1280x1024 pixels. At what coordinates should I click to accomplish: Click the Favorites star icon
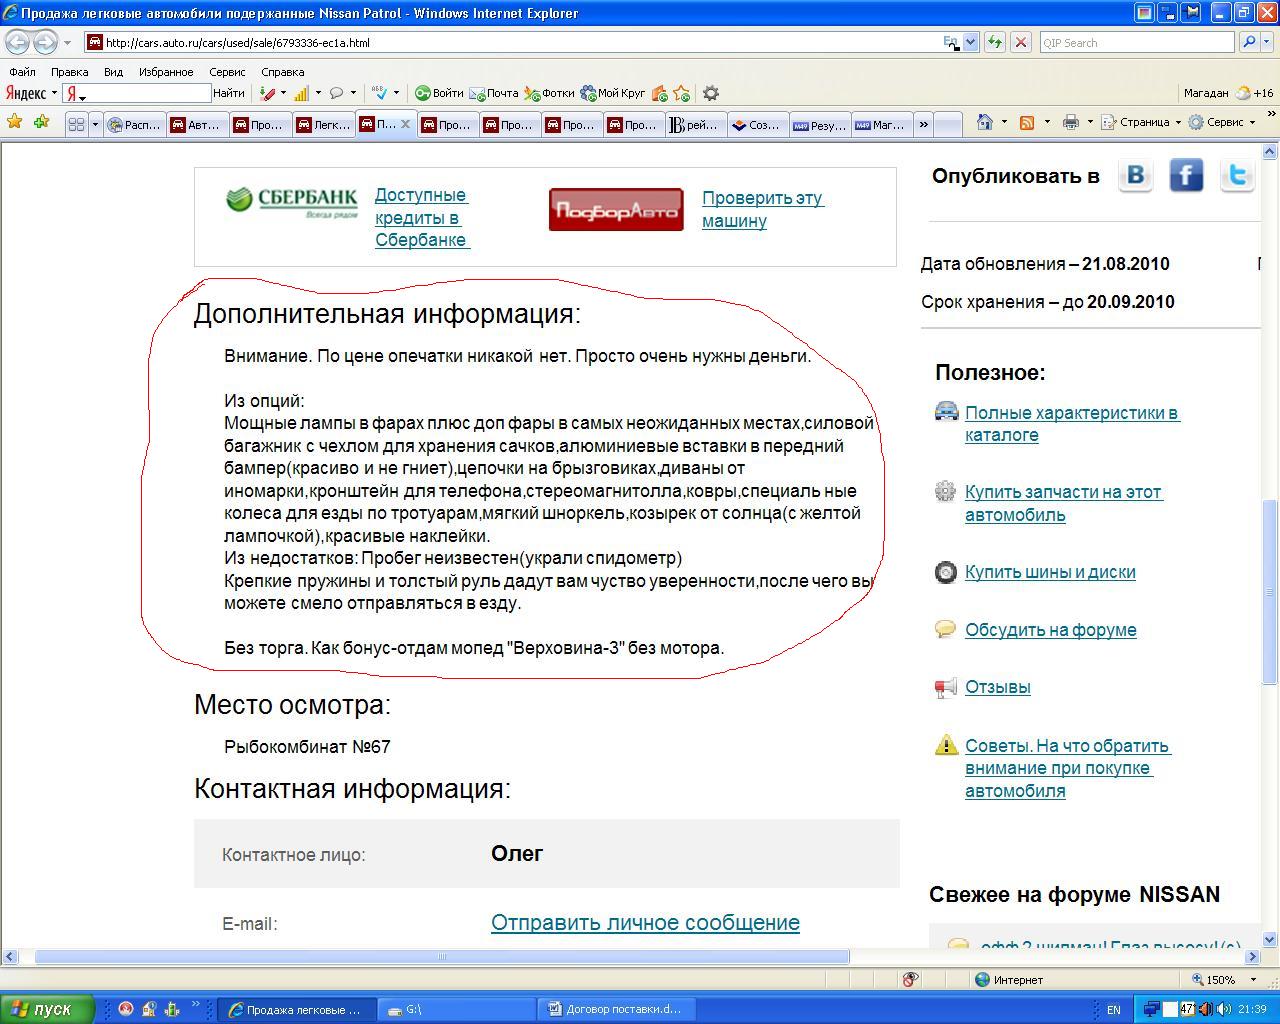[x=15, y=122]
